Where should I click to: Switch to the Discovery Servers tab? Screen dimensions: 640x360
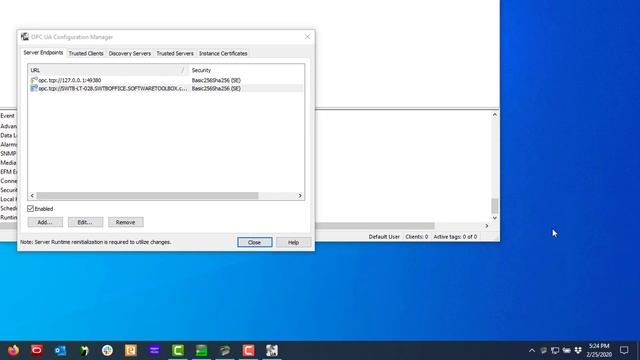tap(130, 53)
